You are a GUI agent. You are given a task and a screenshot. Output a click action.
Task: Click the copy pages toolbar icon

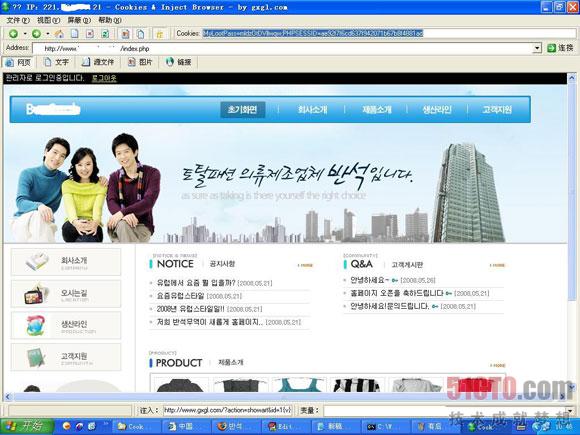(x=141, y=34)
